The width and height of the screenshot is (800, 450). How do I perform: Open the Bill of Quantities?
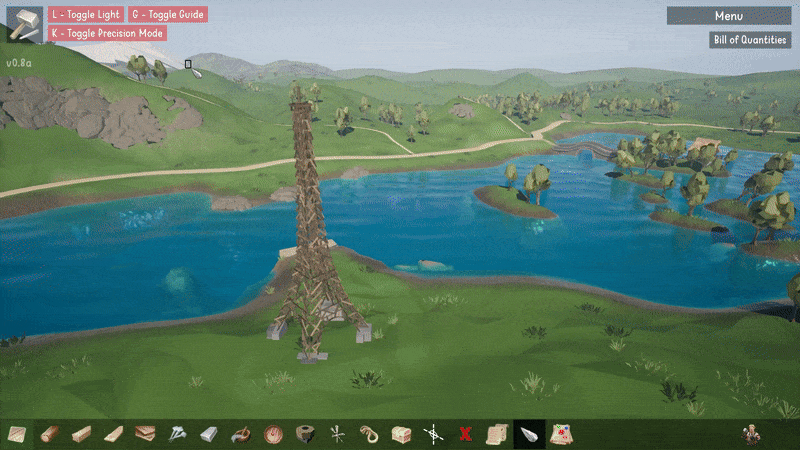tap(750, 40)
